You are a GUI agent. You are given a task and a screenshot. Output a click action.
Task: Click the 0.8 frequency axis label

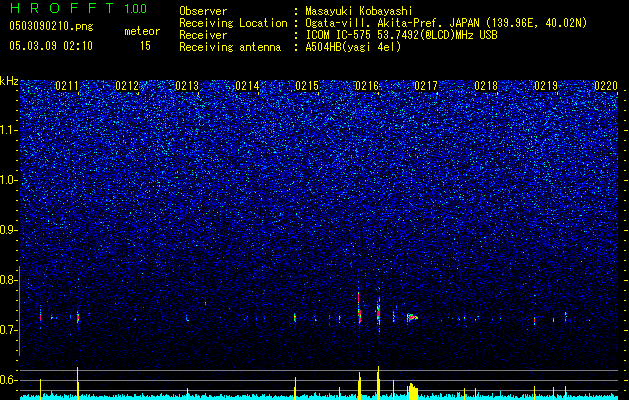click(9, 280)
